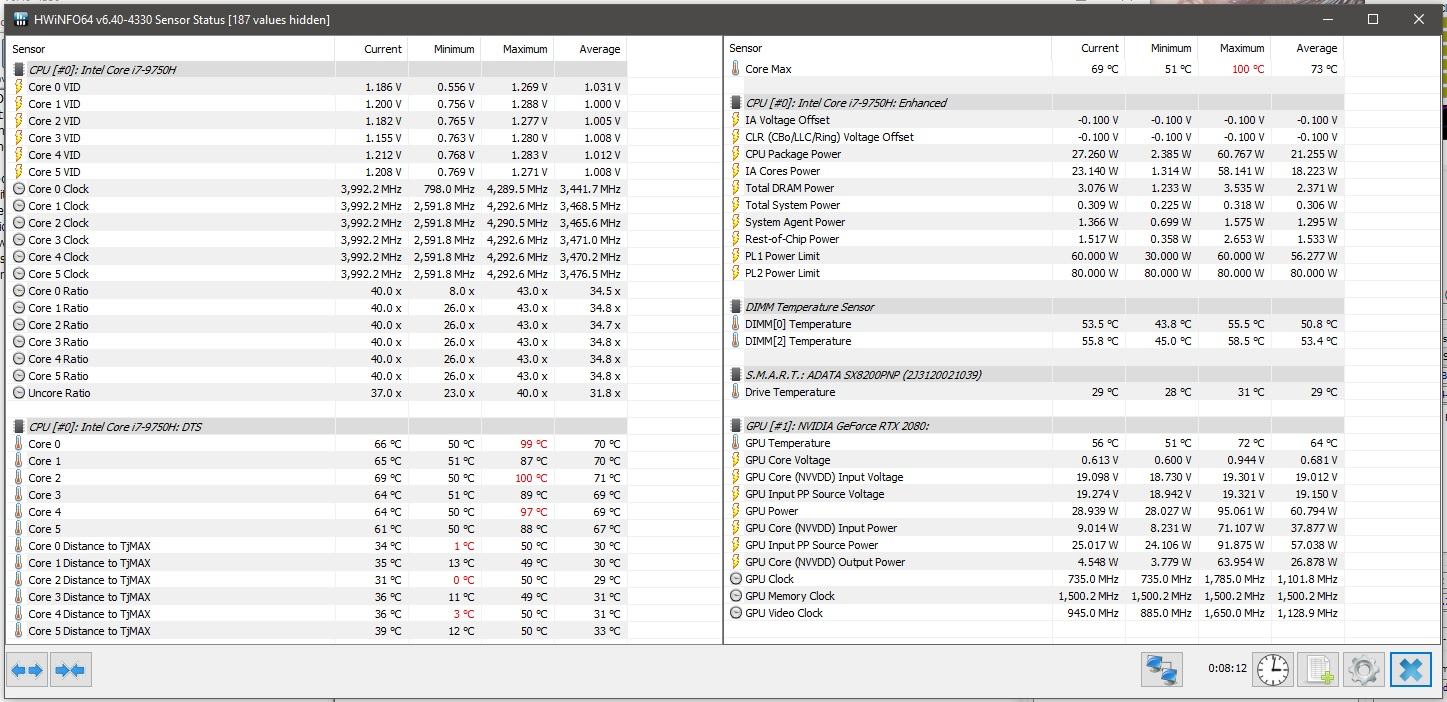Select the GPU Video Clock row

pos(1034,613)
